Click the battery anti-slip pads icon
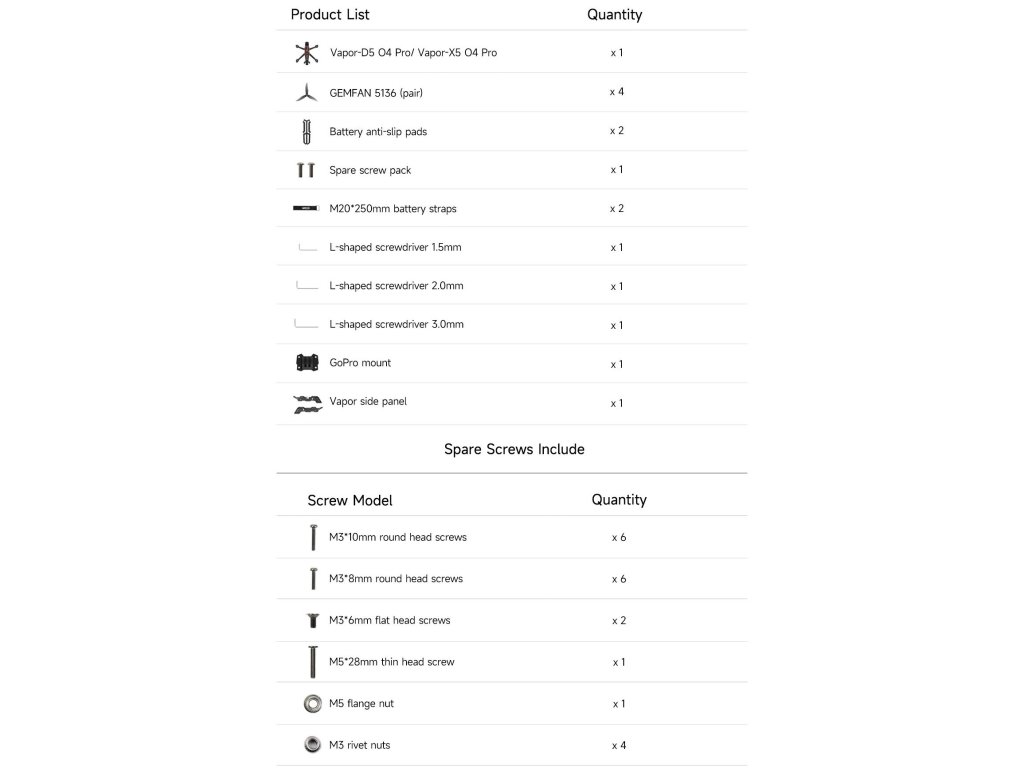Screen dimensions: 1024x768 pos(306,131)
